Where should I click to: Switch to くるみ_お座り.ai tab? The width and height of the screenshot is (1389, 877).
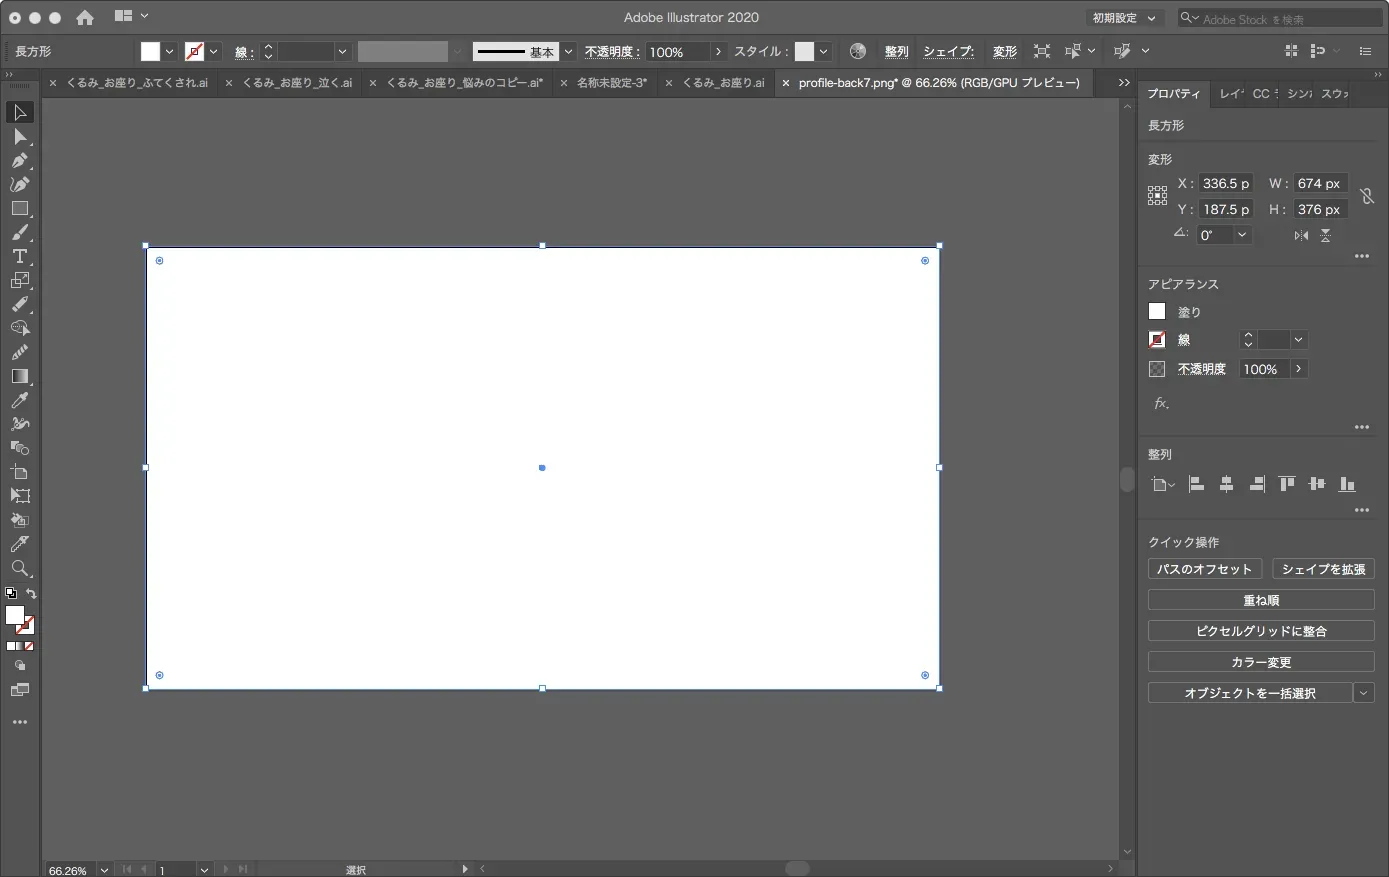pyautogui.click(x=723, y=83)
